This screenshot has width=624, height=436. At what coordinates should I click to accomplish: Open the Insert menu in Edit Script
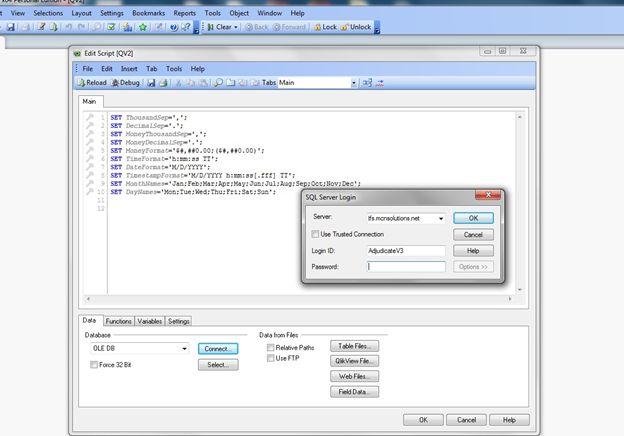point(129,68)
